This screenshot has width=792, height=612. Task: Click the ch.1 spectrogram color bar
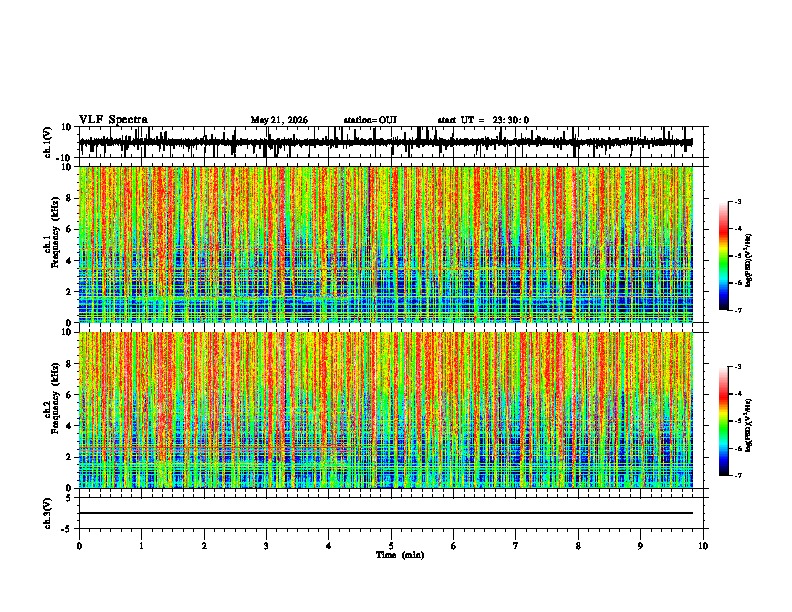[723, 256]
